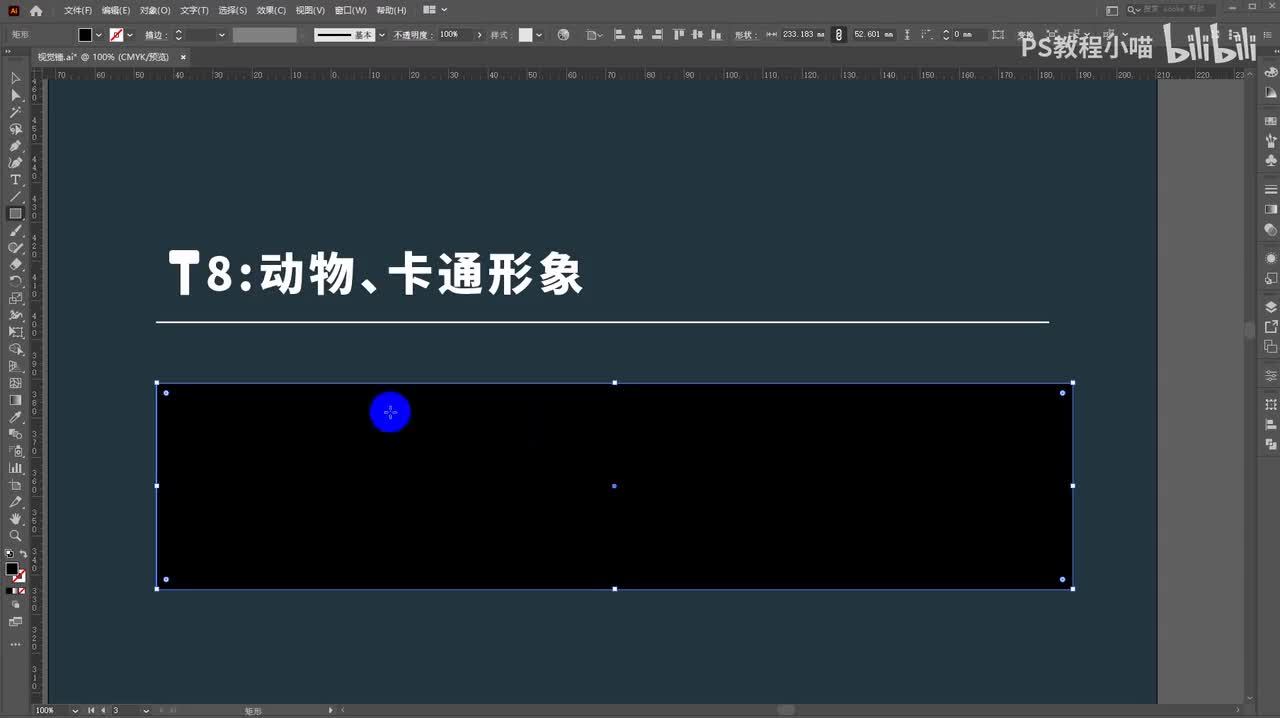Select the Curvature tool

[x=15, y=162]
